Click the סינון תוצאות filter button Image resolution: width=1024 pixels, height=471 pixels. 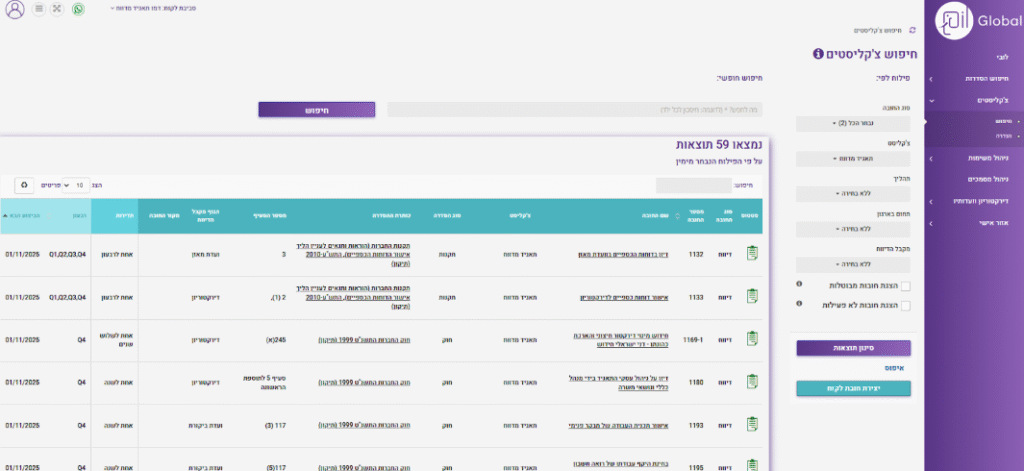pos(853,348)
